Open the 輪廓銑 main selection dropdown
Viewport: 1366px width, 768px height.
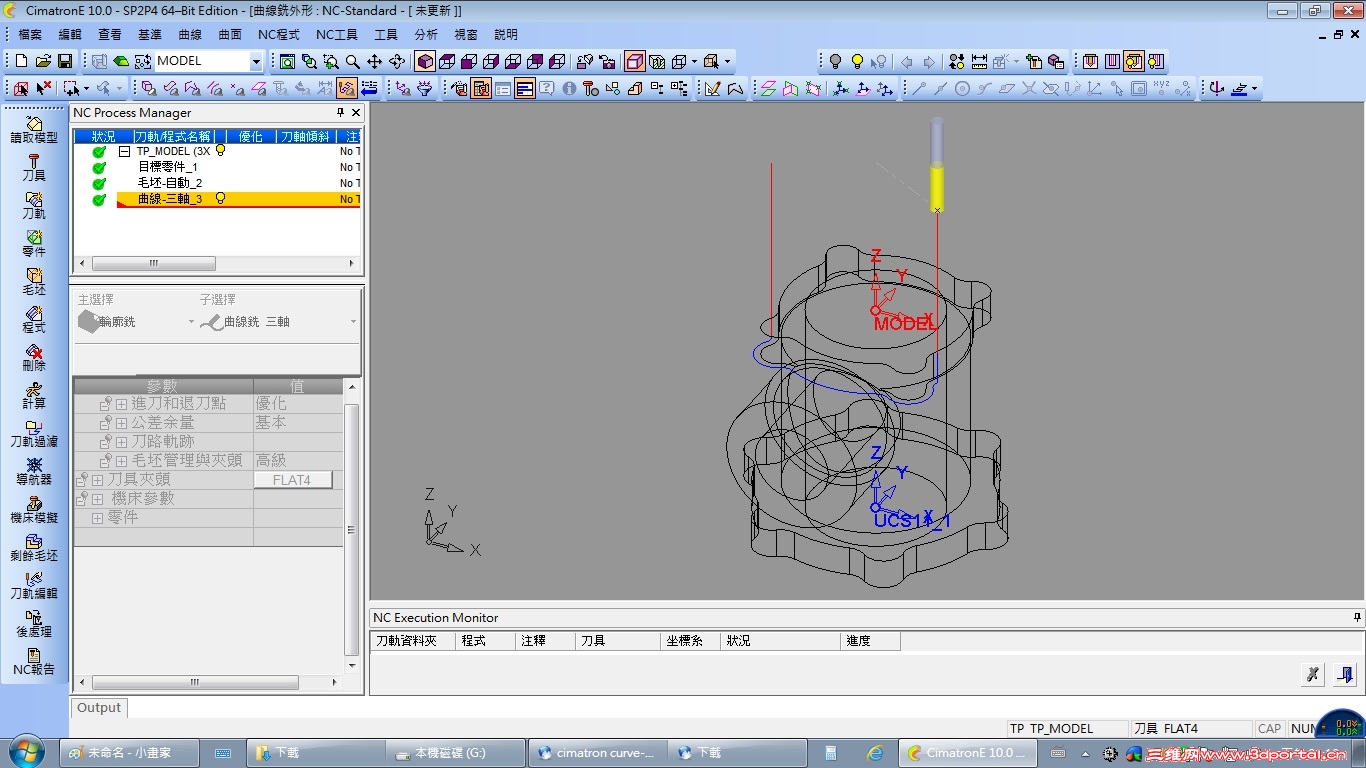191,322
